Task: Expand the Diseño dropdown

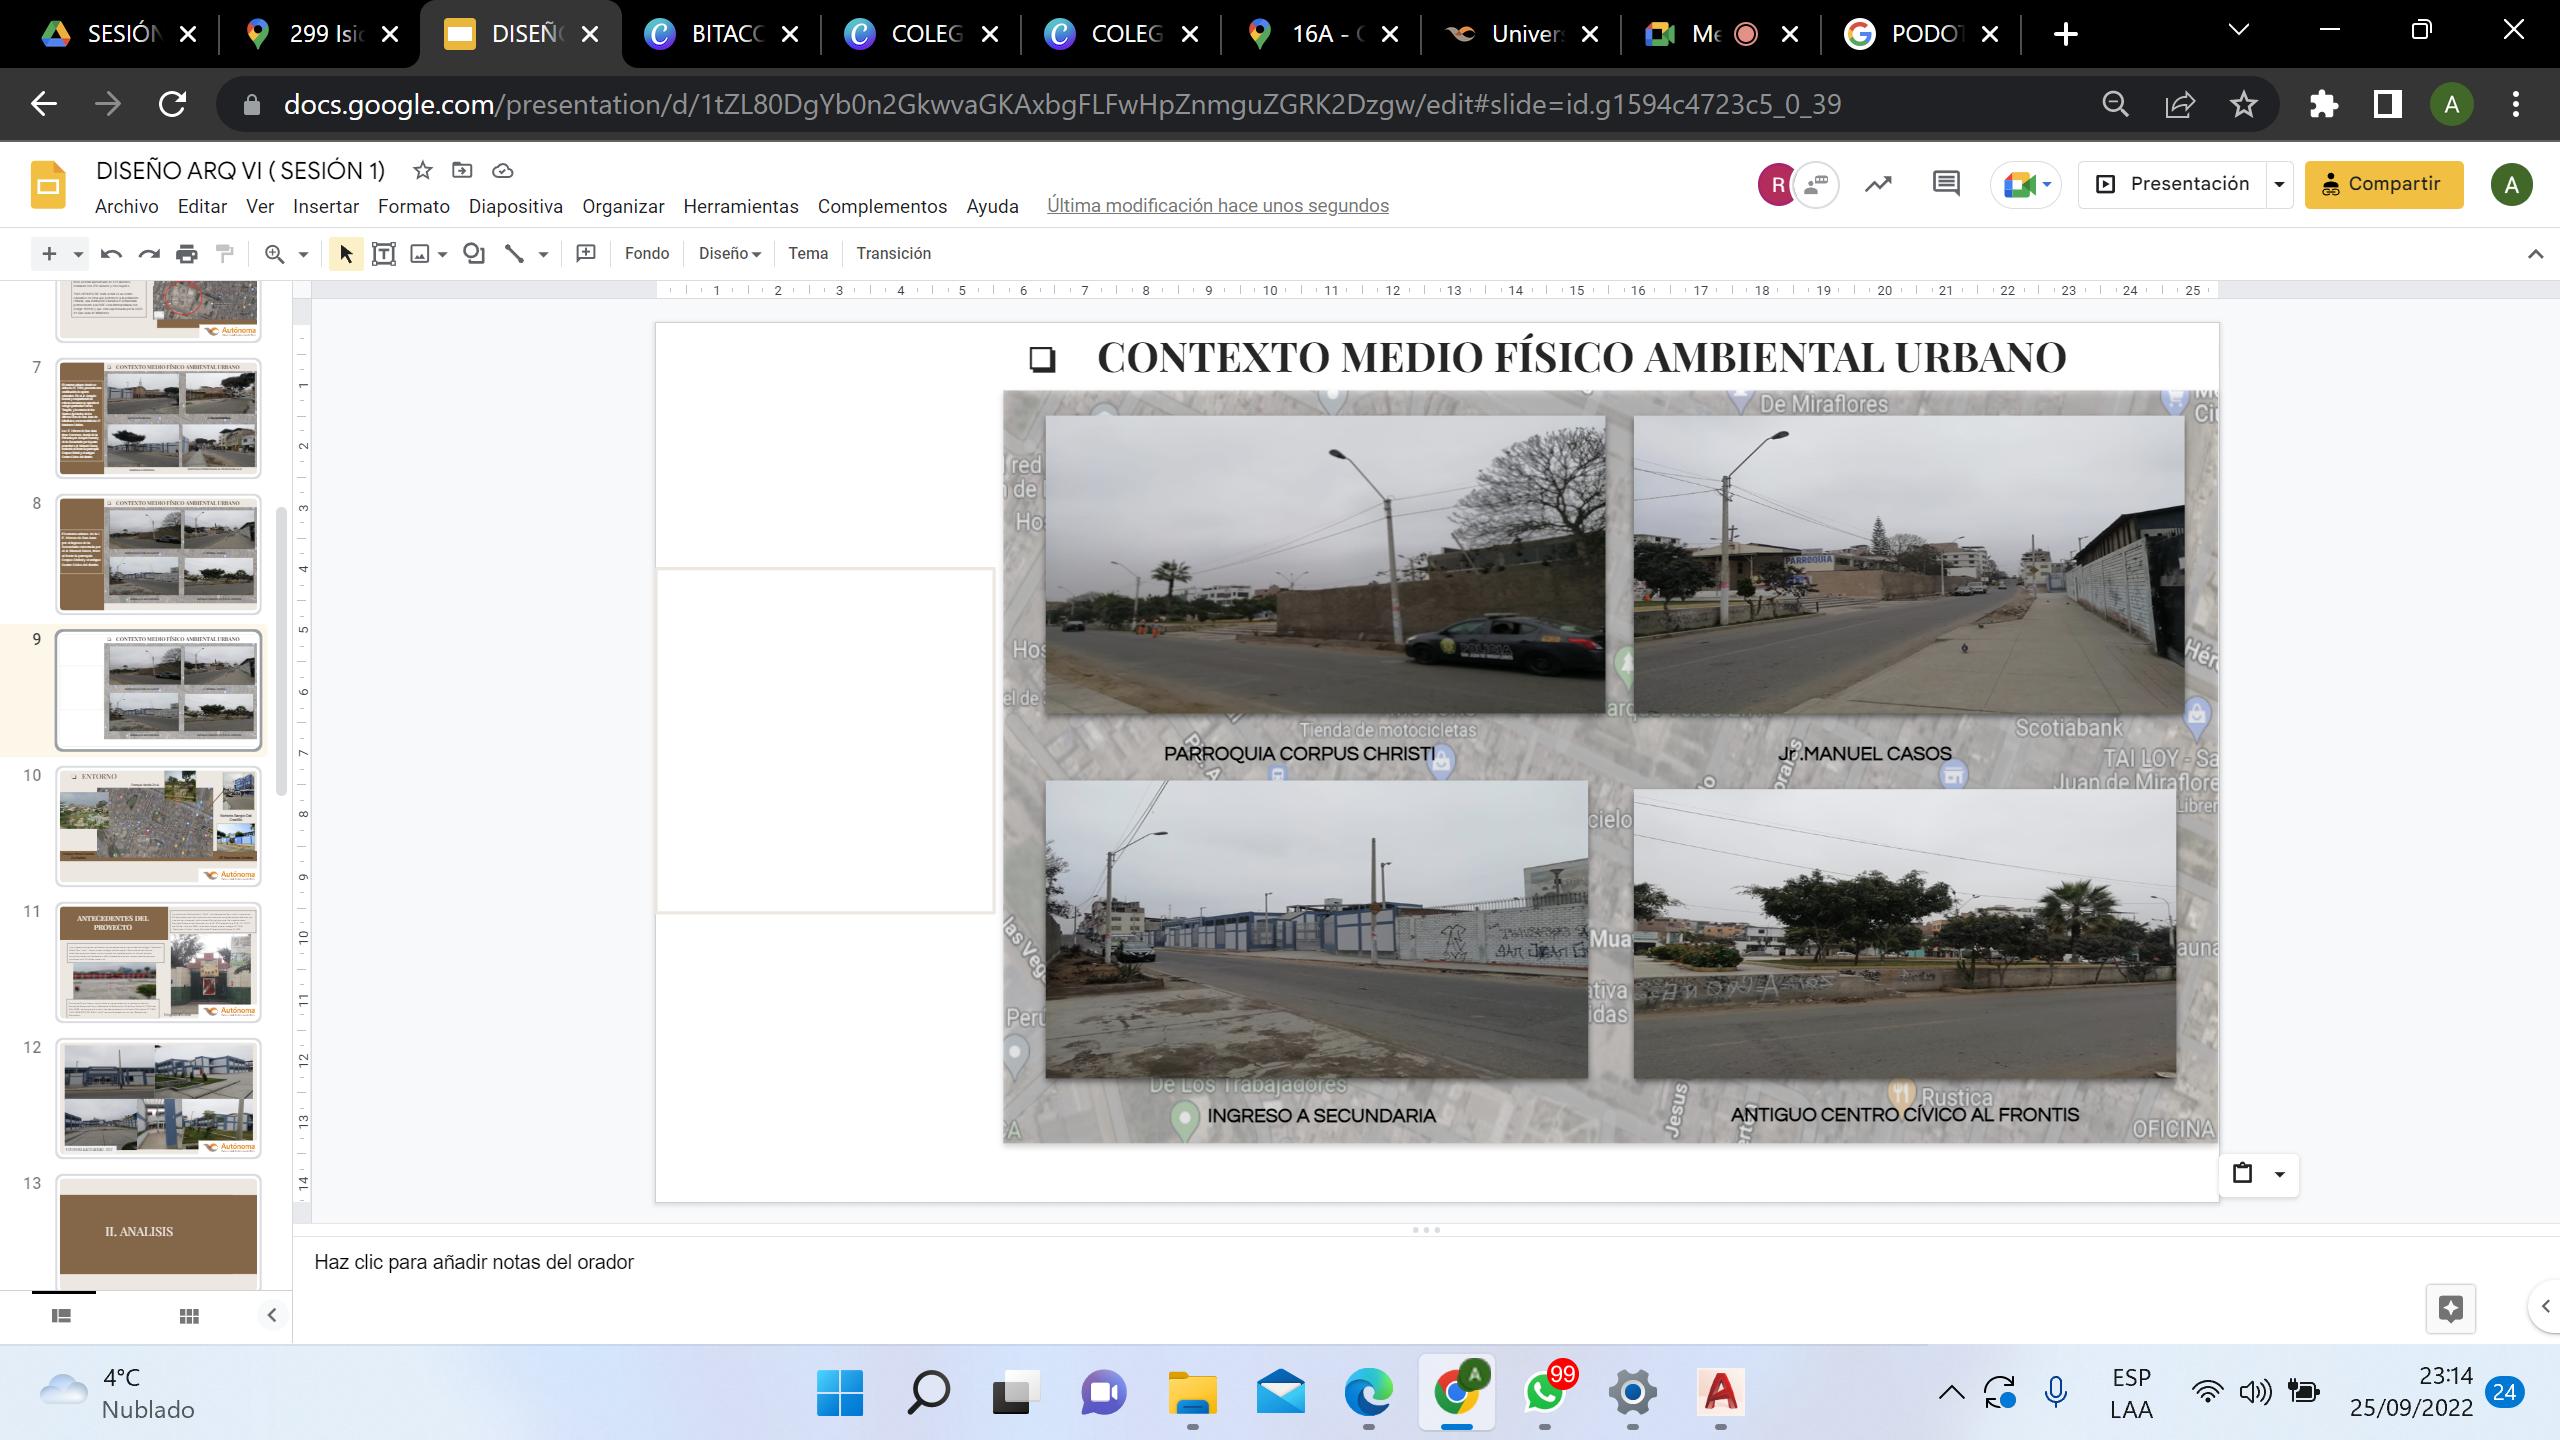Action: pos(729,254)
